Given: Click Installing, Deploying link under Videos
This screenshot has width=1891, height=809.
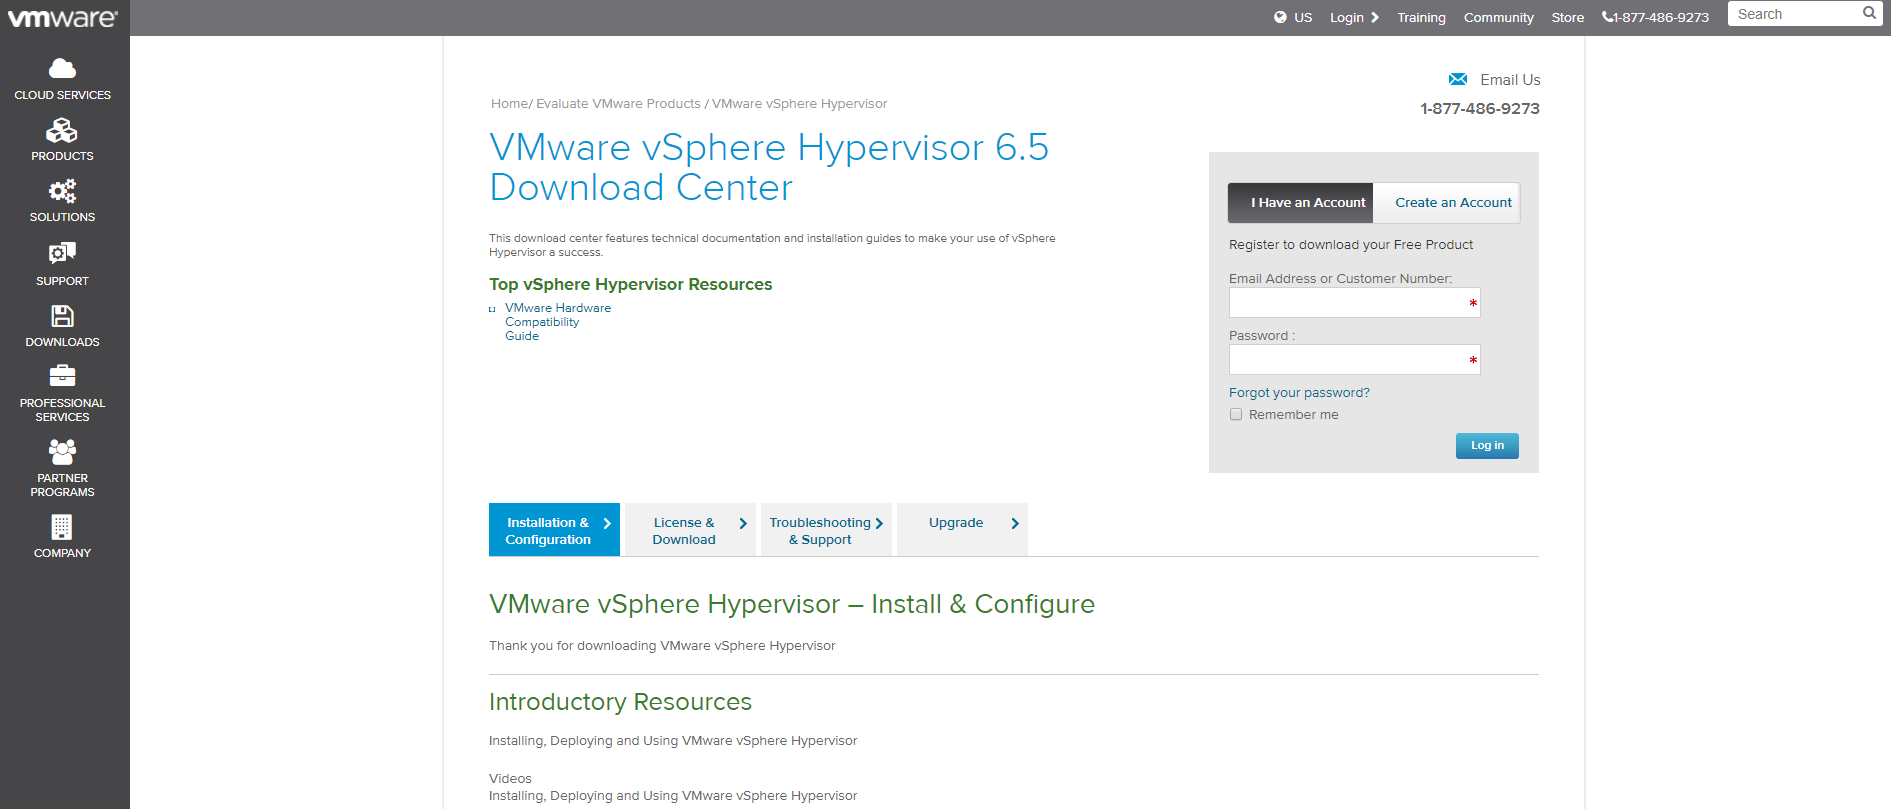Looking at the screenshot, I should [673, 796].
